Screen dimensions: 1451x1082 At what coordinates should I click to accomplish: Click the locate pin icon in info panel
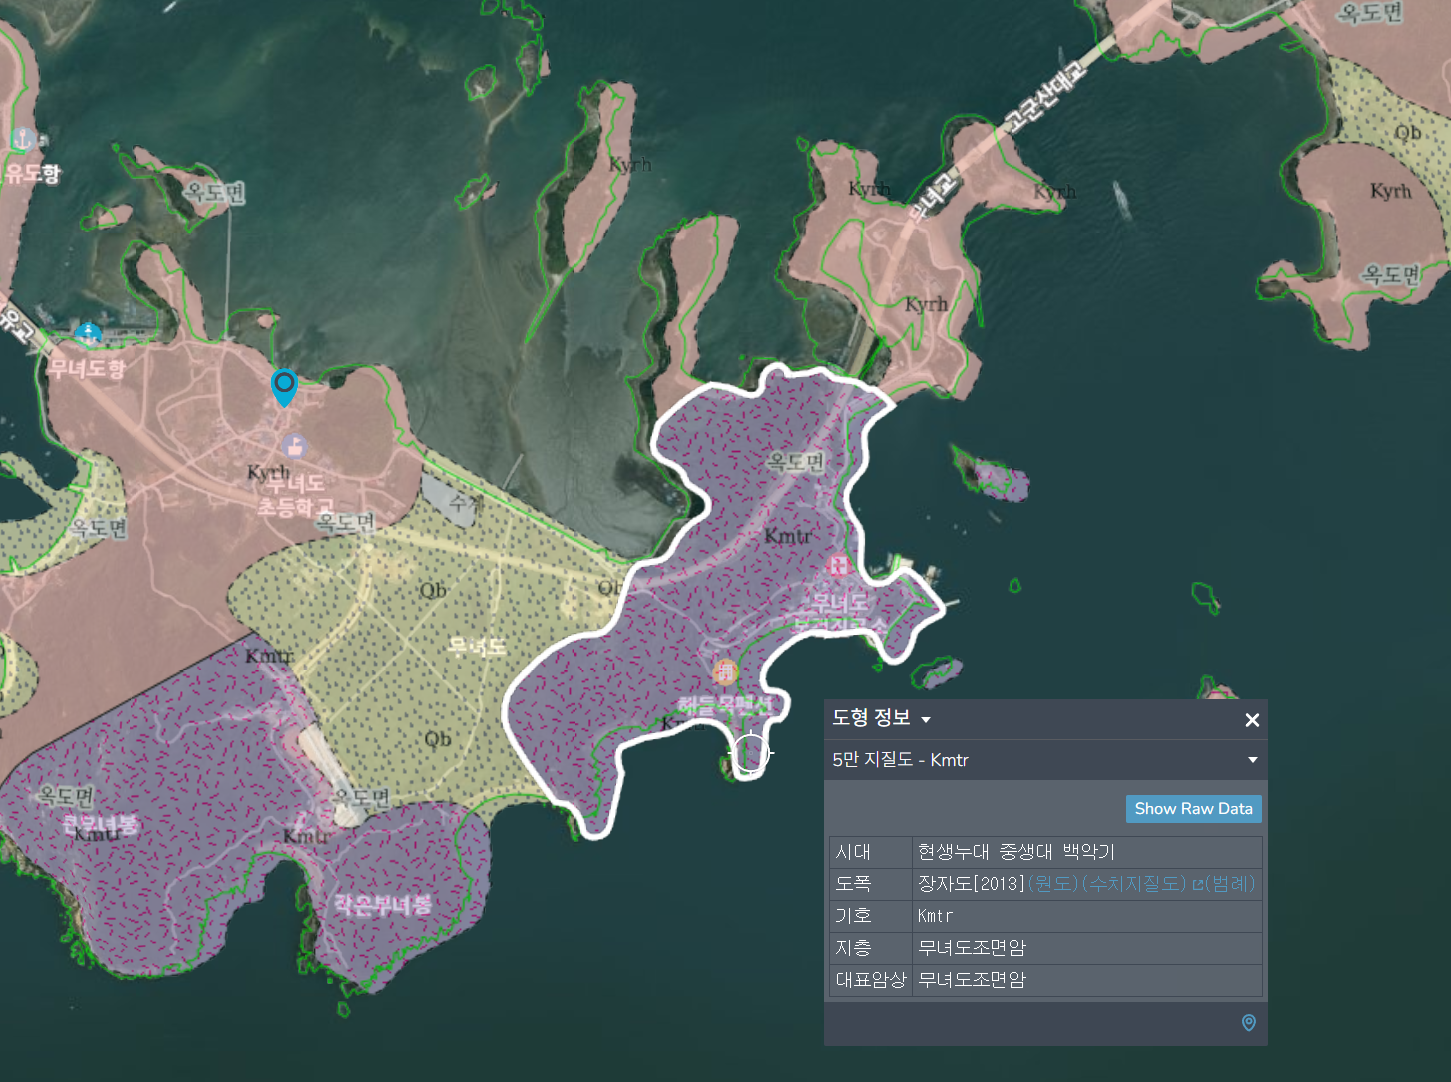coord(1249,1022)
